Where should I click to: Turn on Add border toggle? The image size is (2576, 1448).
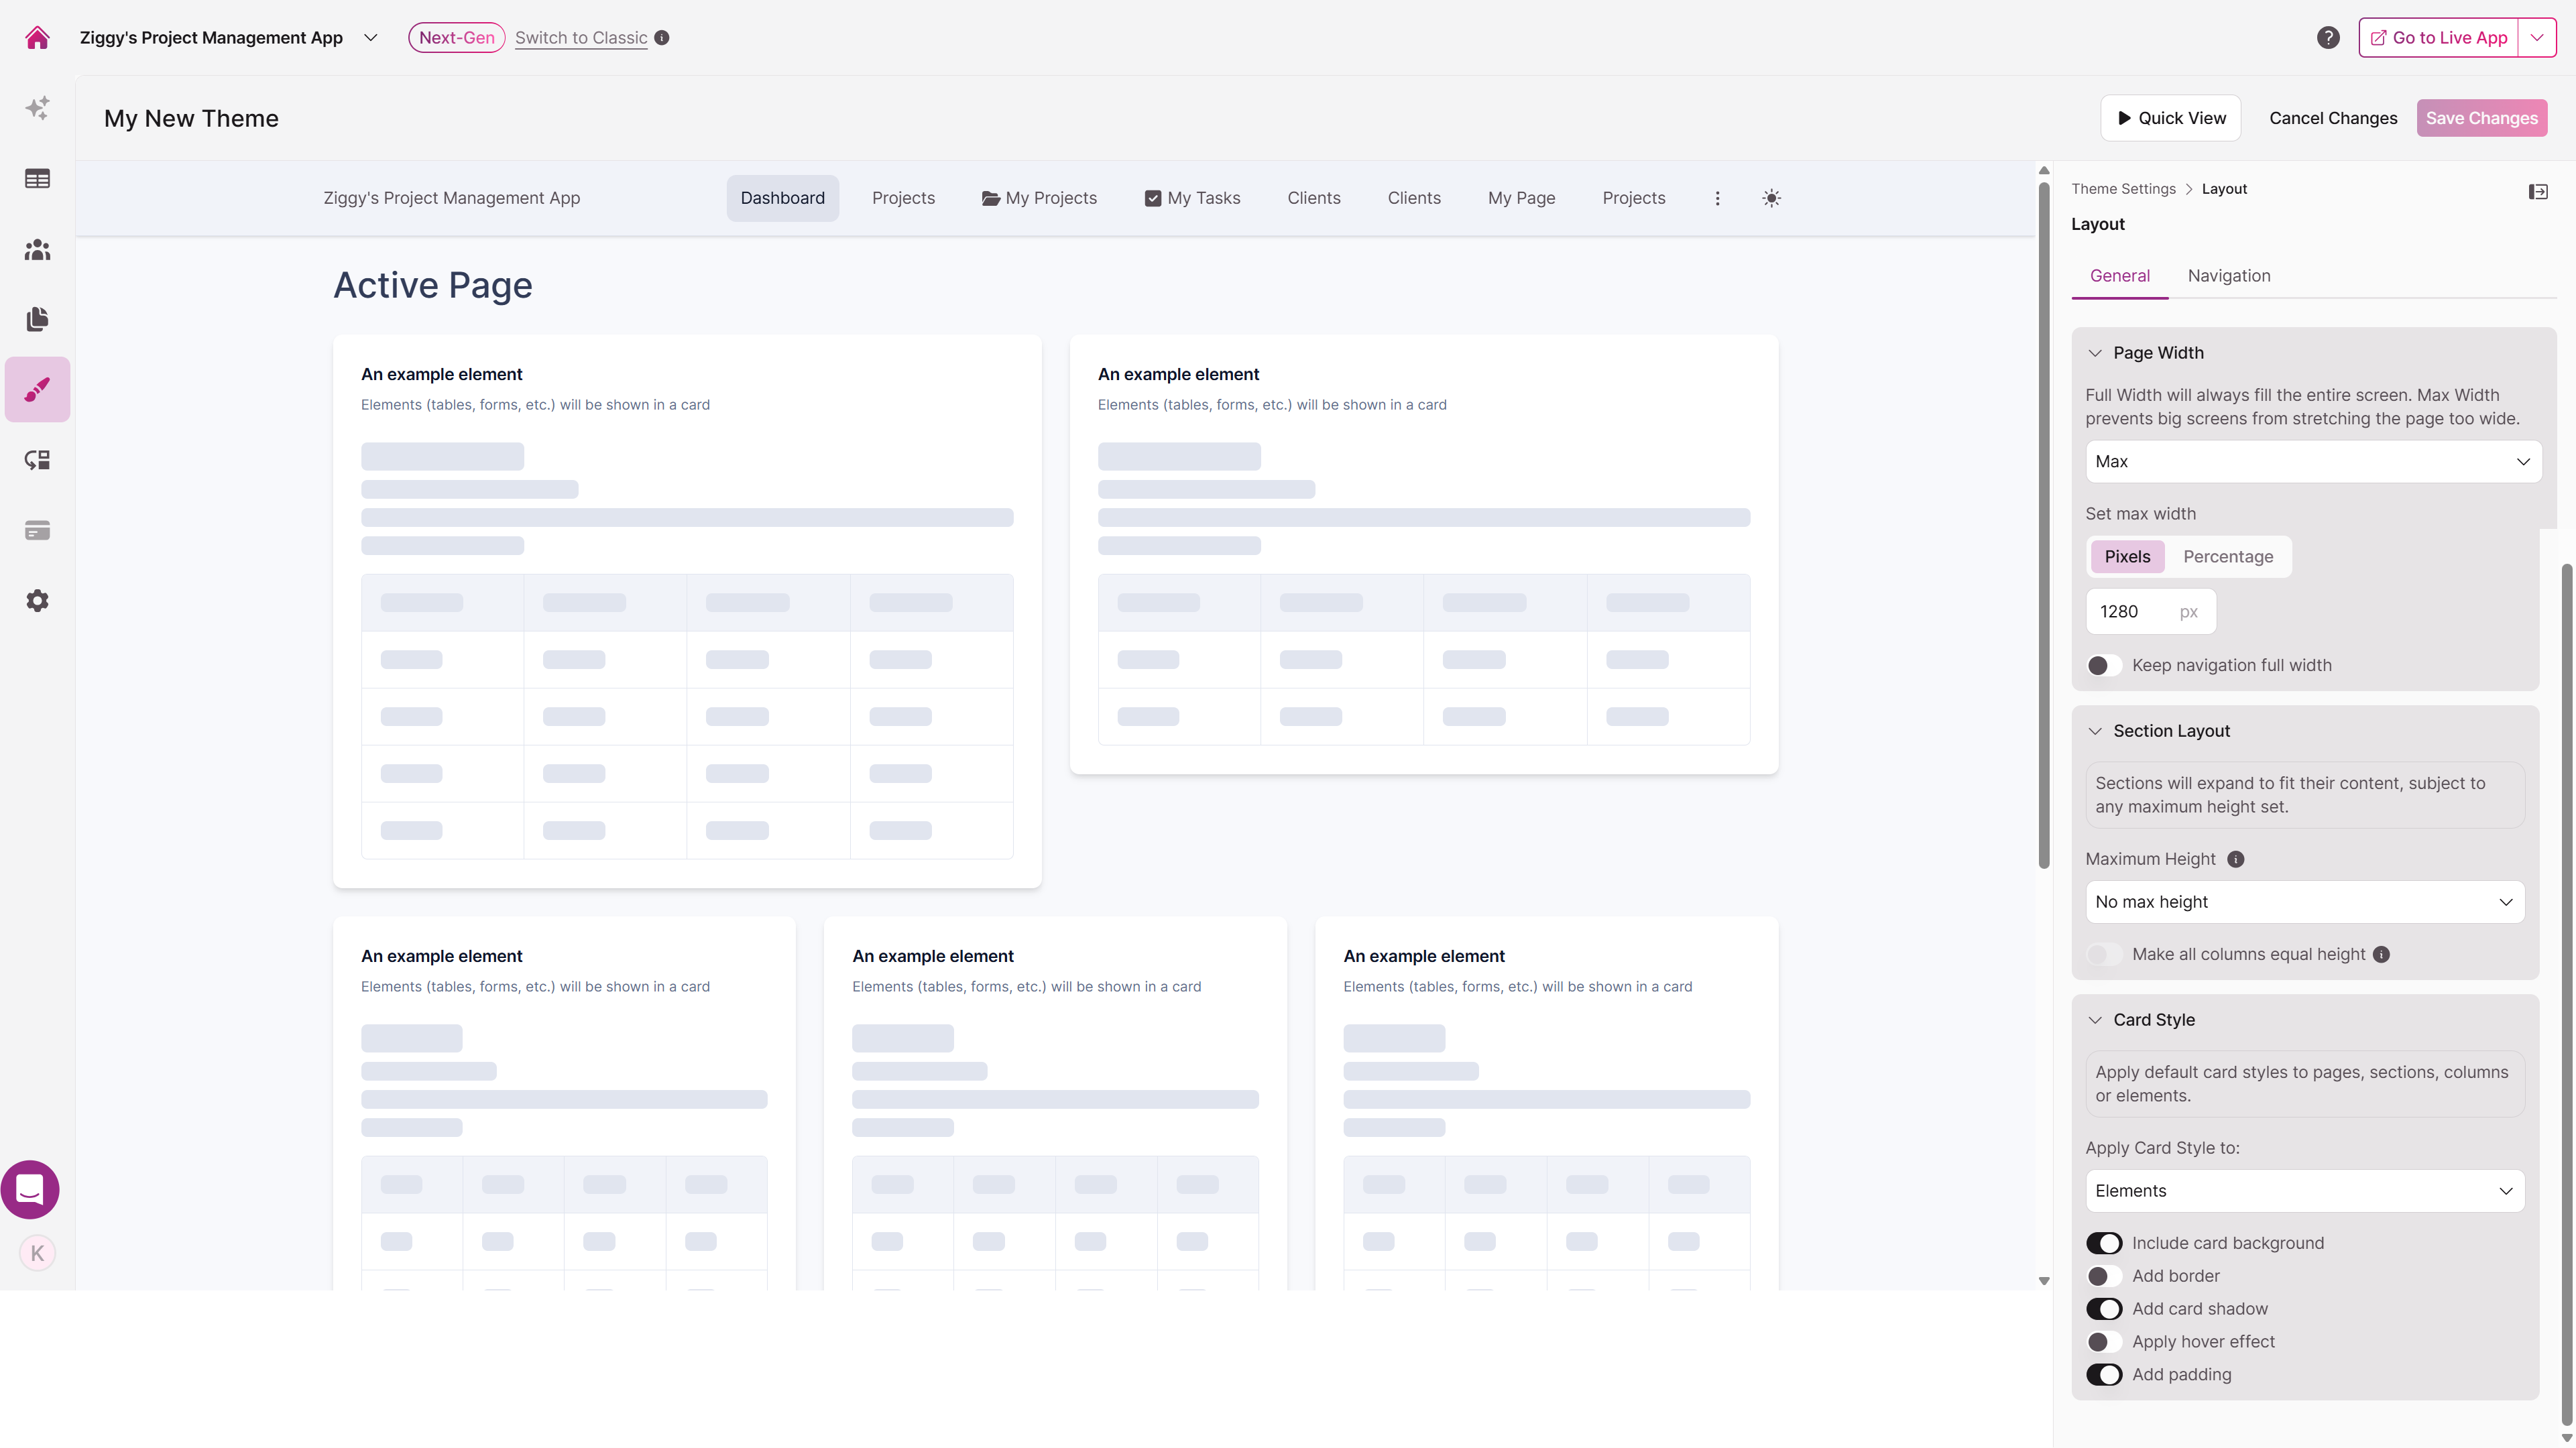tap(2104, 1276)
